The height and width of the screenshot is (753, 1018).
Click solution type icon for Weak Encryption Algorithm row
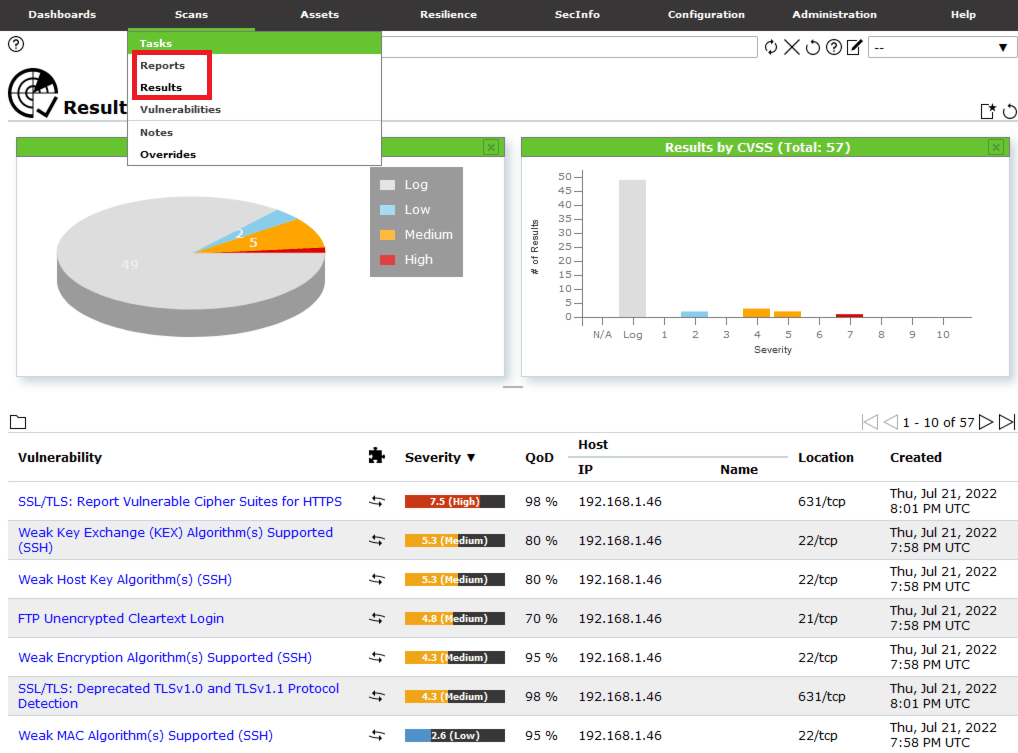pyautogui.click(x=377, y=657)
